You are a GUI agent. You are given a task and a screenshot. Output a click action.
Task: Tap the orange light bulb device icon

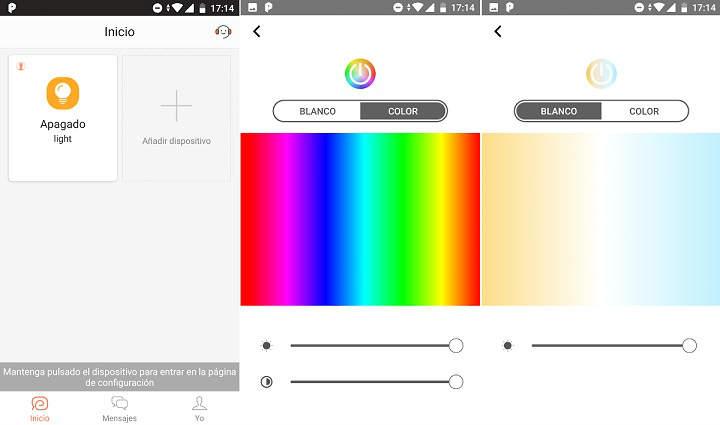pos(63,93)
